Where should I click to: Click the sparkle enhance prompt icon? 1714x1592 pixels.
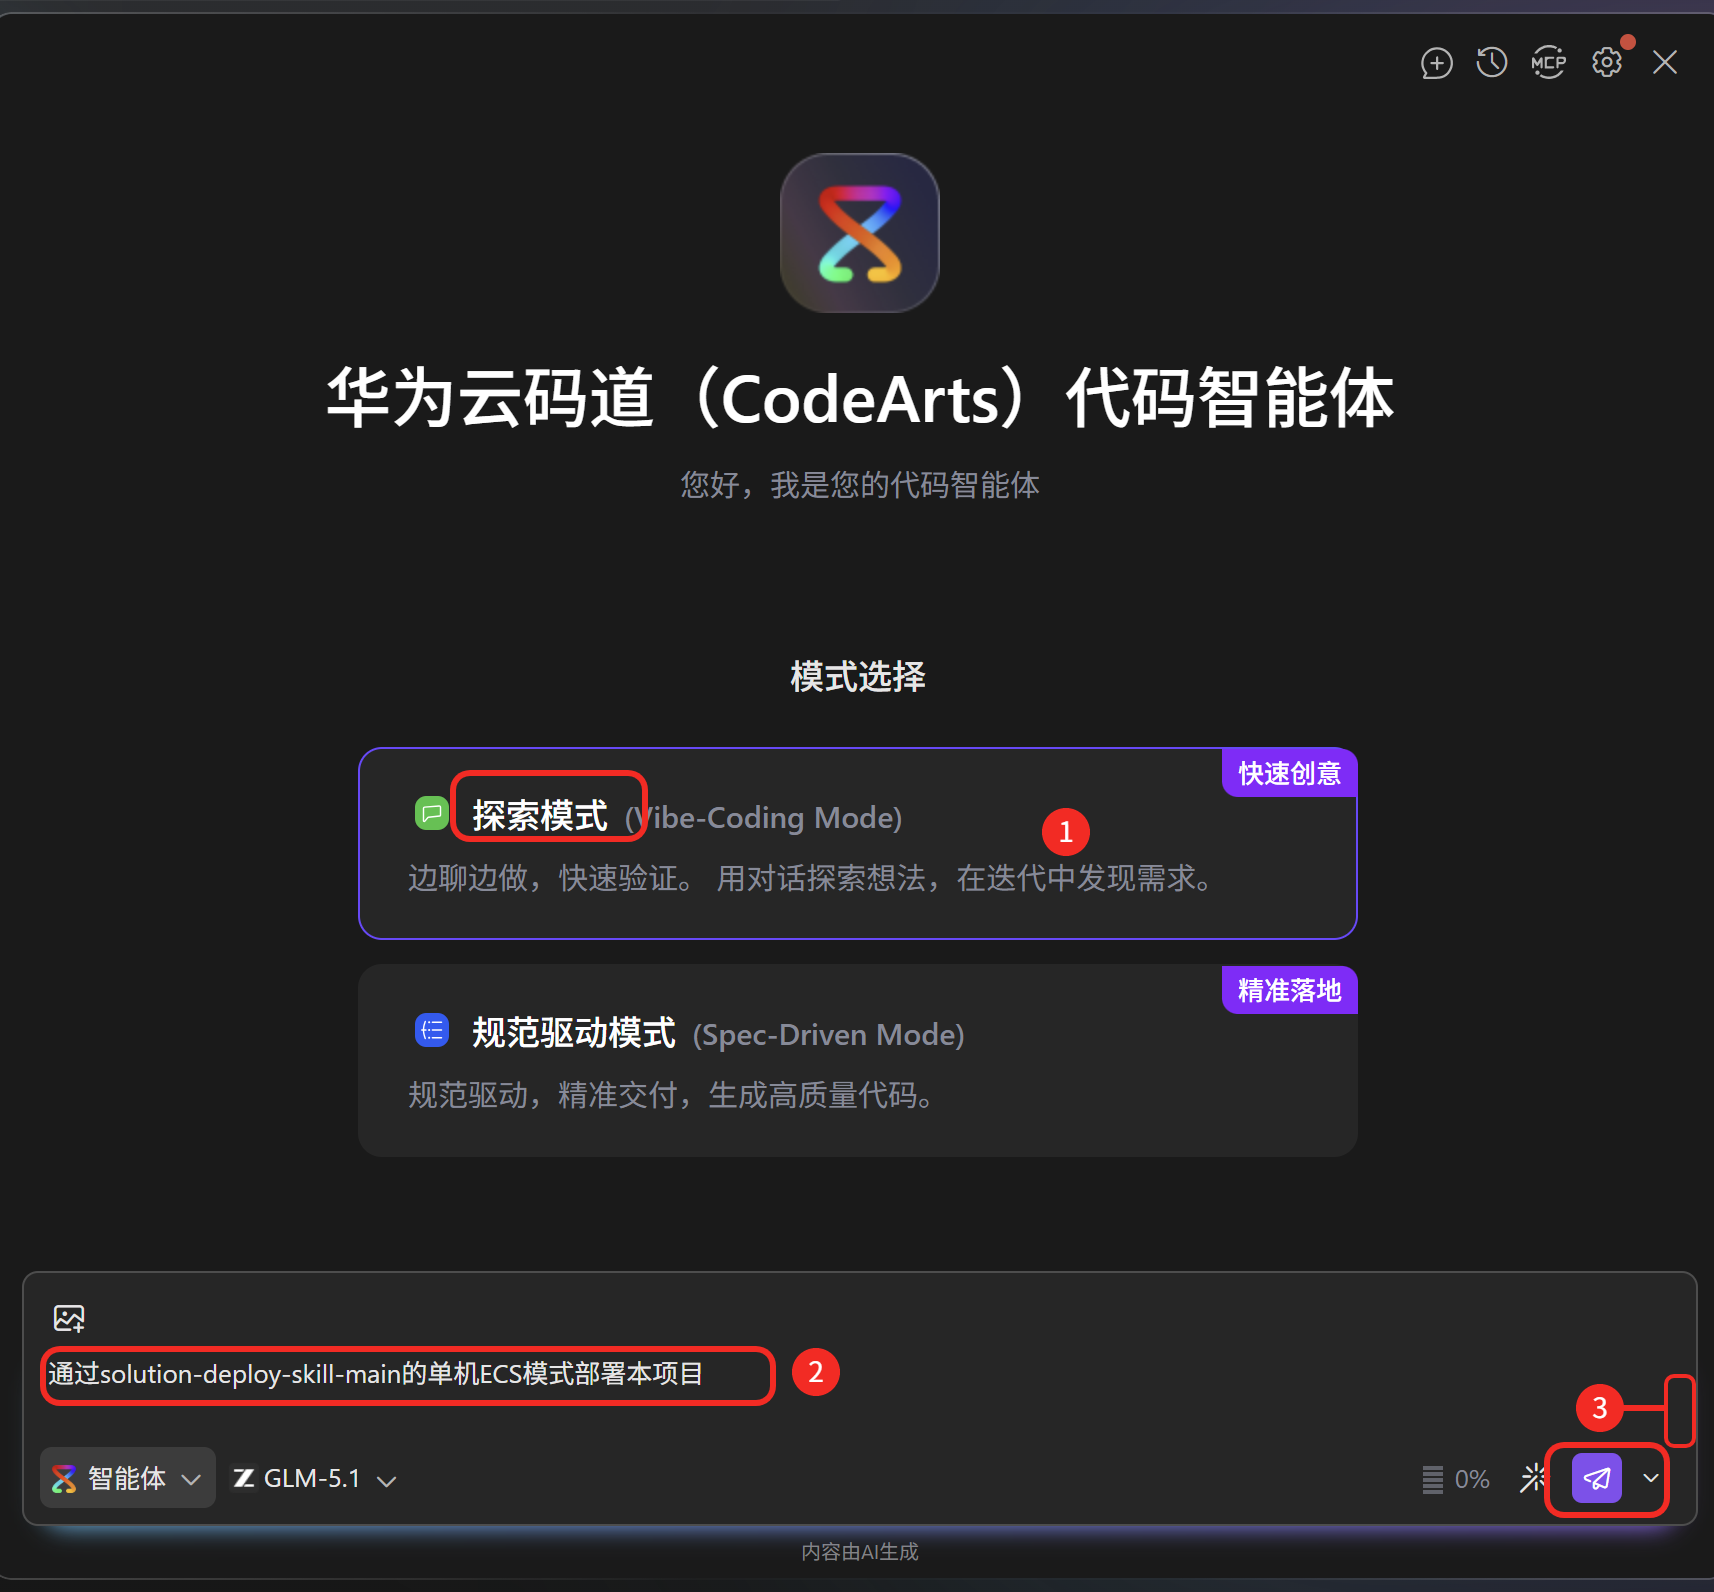[x=1532, y=1478]
